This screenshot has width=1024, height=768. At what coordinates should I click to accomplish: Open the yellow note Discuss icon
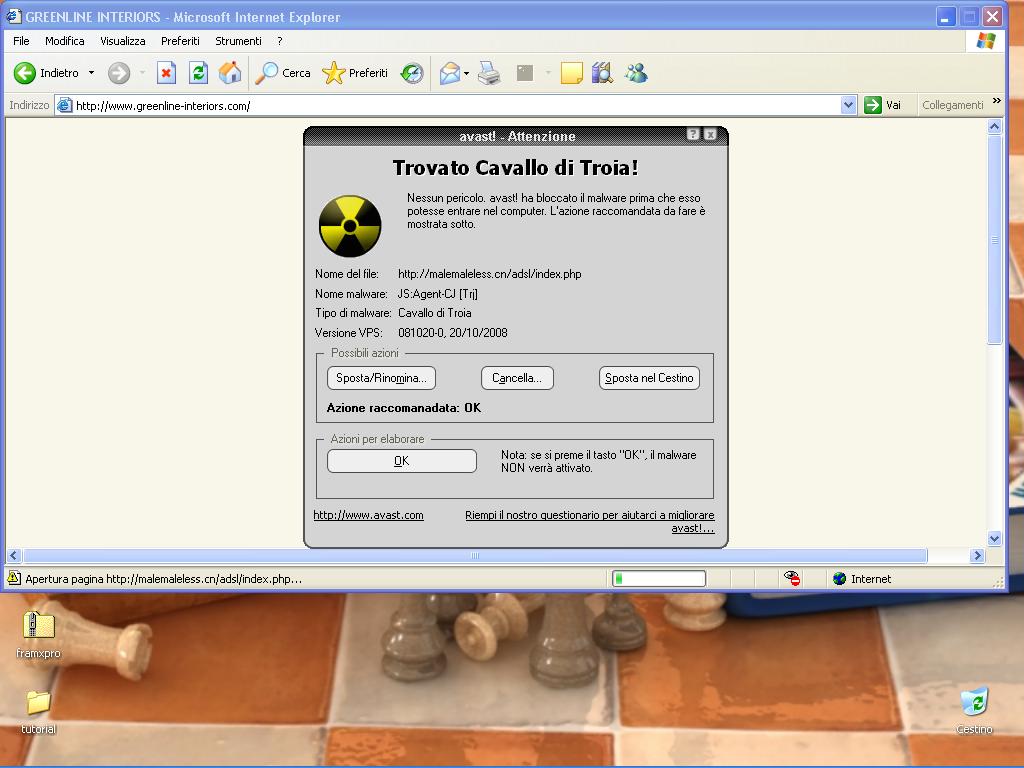click(x=571, y=73)
